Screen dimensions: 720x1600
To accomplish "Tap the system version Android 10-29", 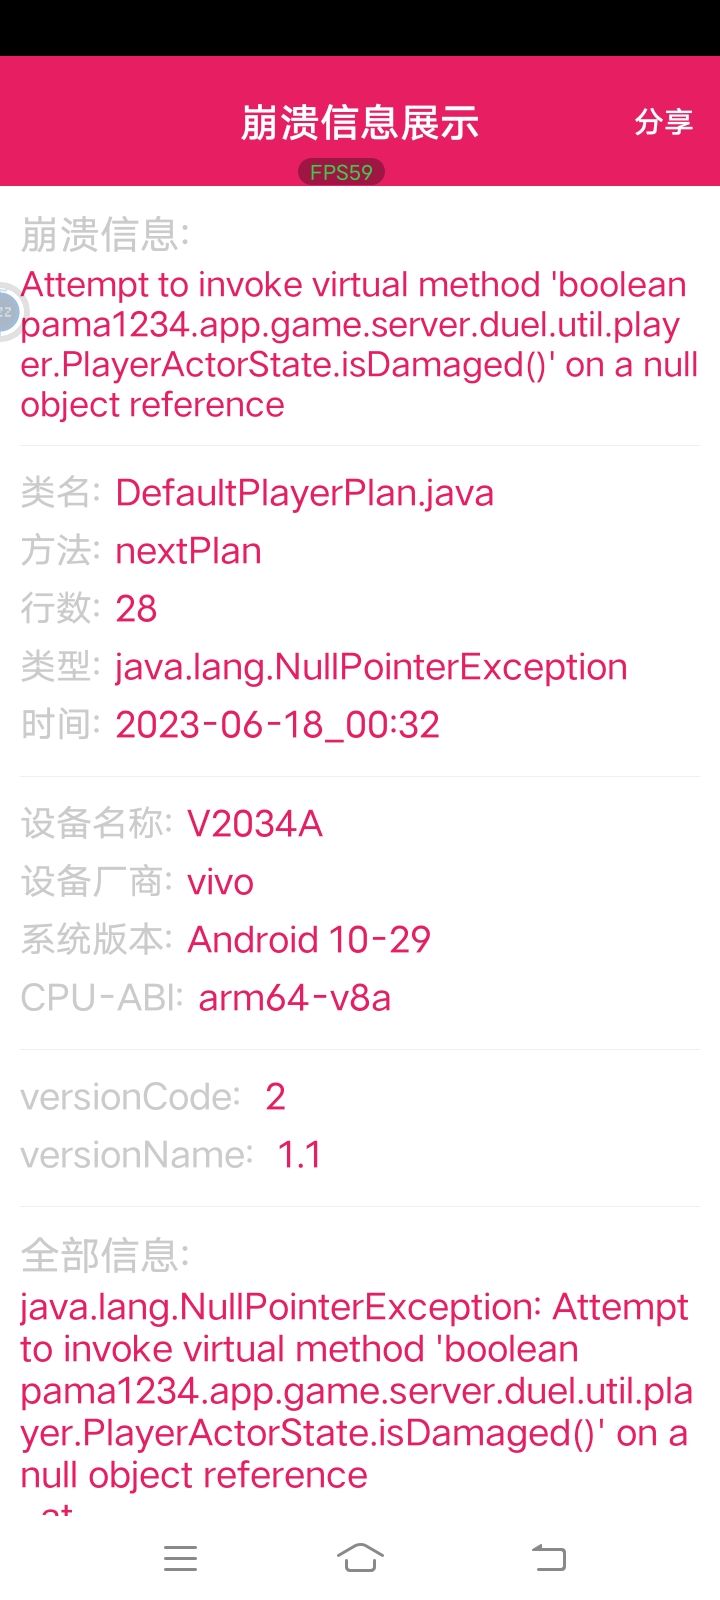I will tap(308, 940).
